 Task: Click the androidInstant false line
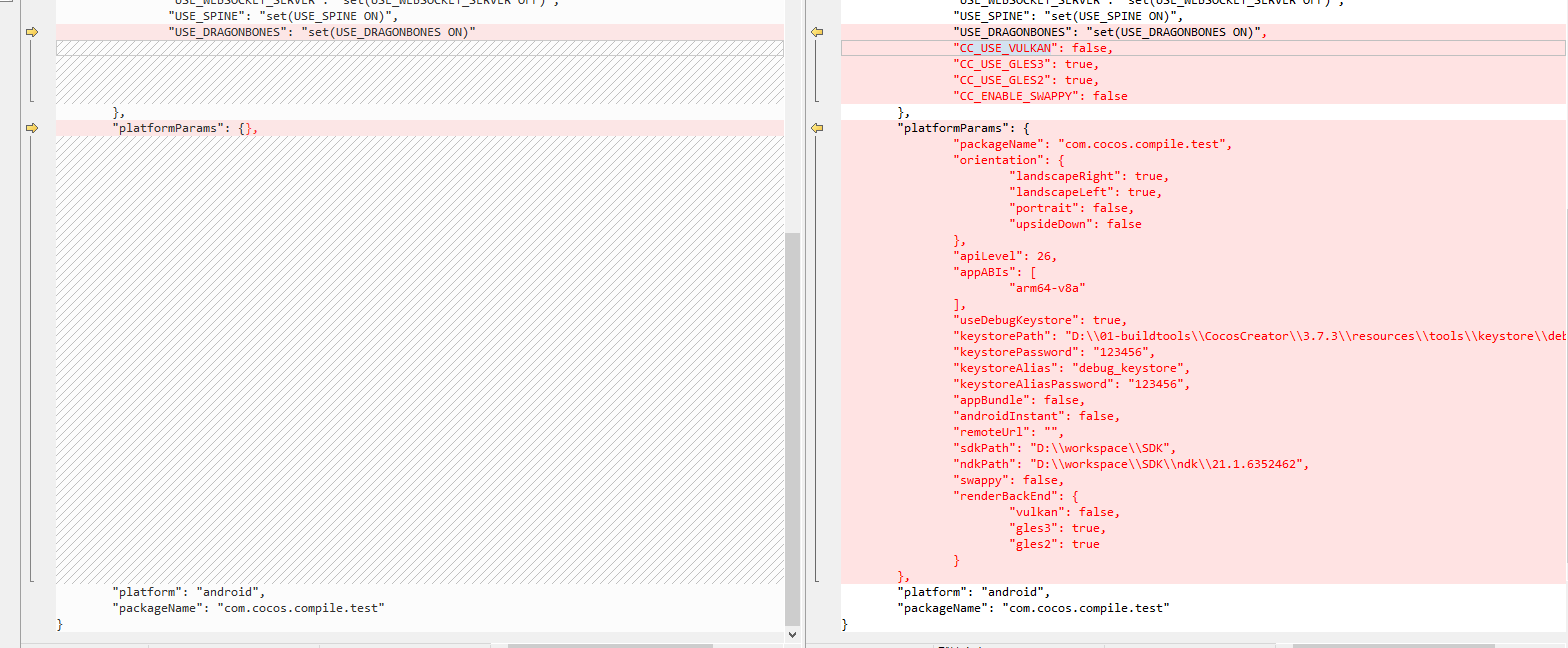click(x=1037, y=416)
